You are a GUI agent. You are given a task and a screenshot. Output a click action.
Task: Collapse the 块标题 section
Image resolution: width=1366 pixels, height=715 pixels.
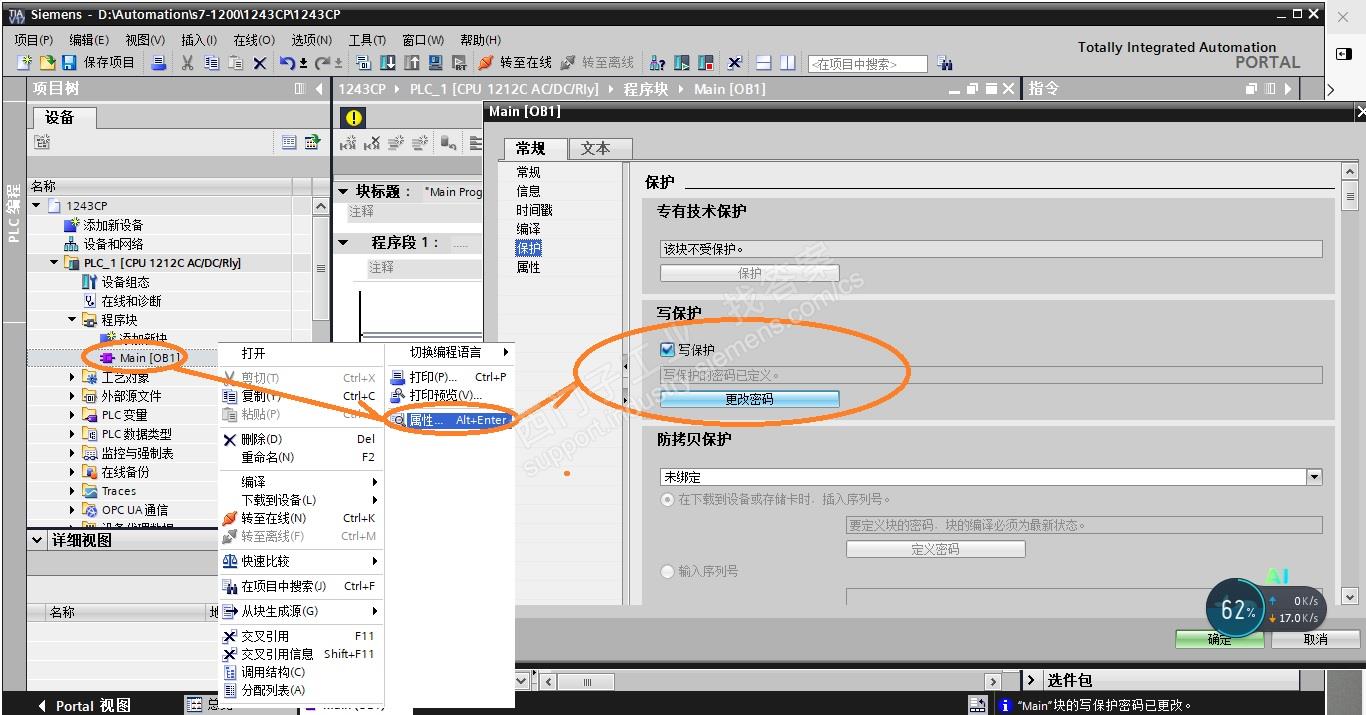click(x=344, y=191)
